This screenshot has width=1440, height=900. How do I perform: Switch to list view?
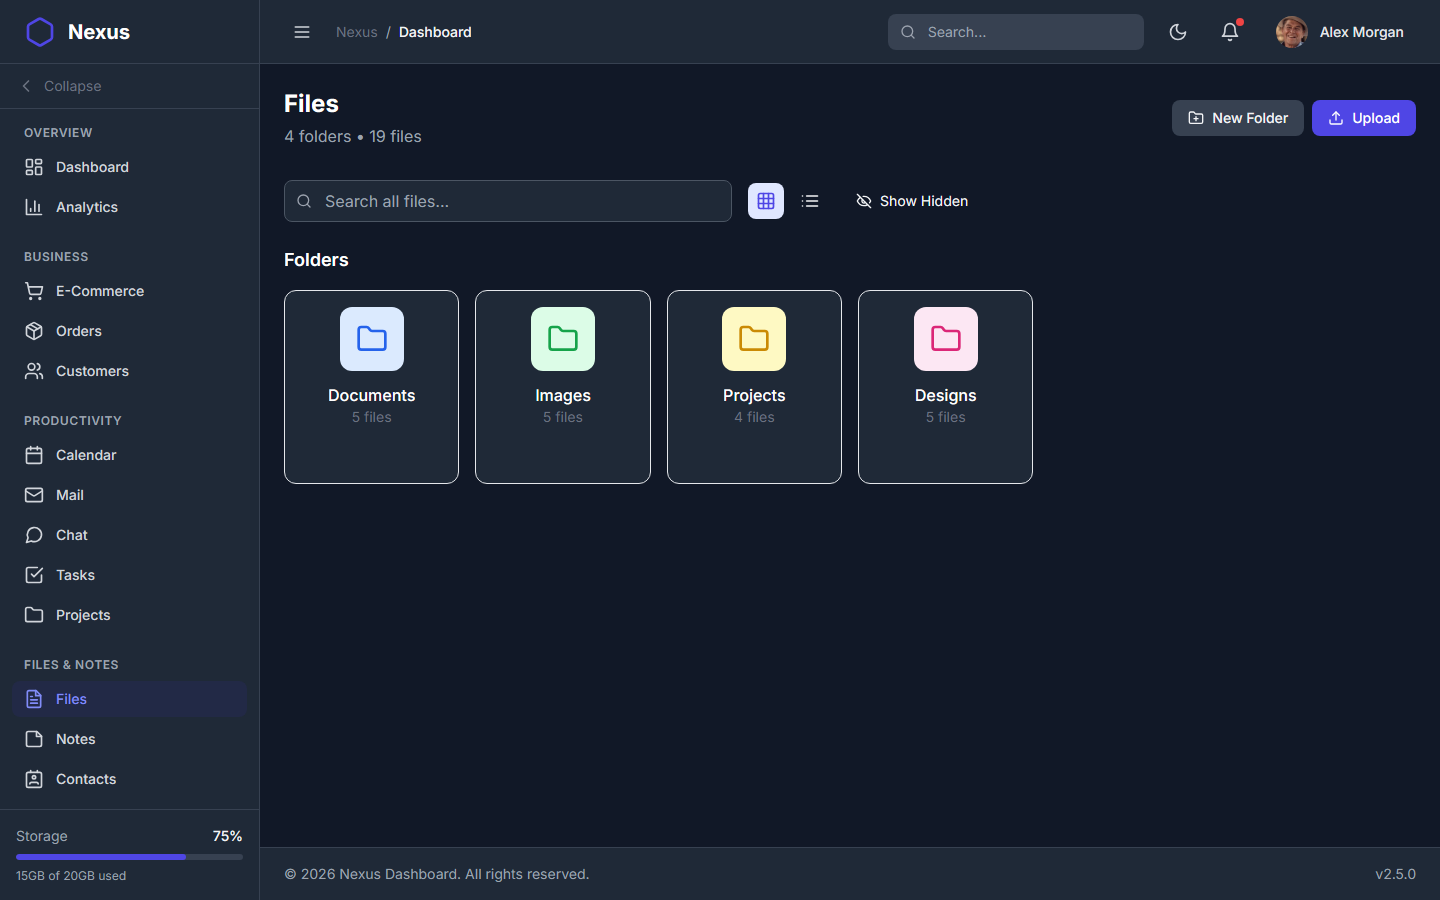click(810, 201)
